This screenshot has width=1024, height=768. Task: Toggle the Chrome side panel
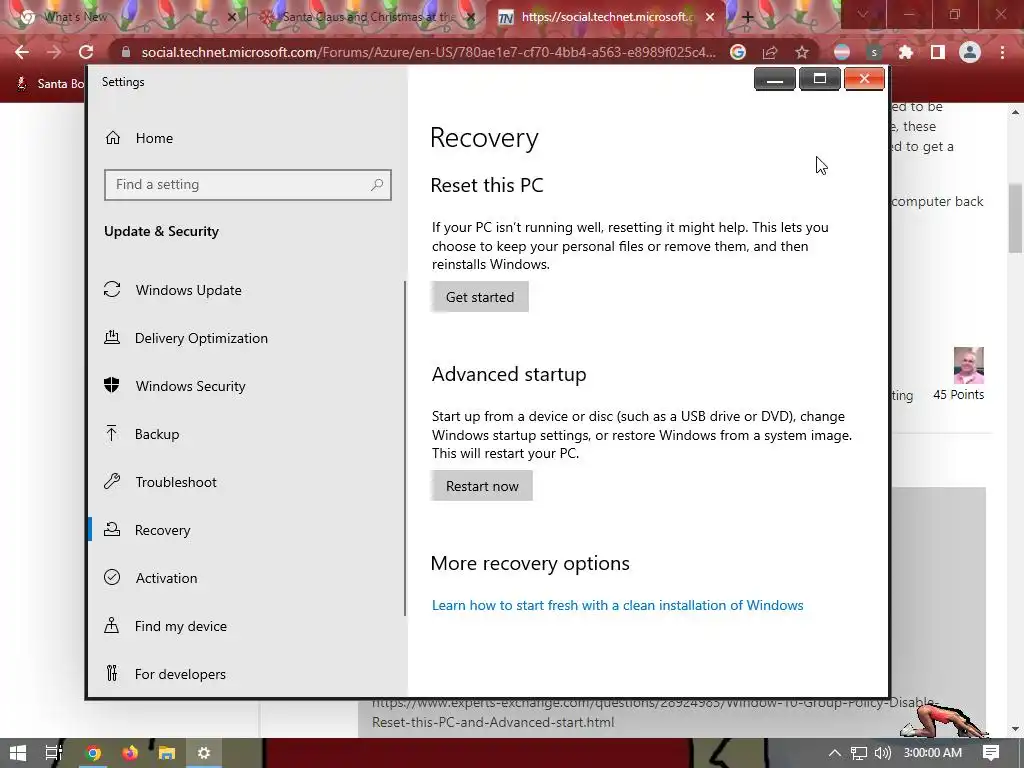click(938, 52)
